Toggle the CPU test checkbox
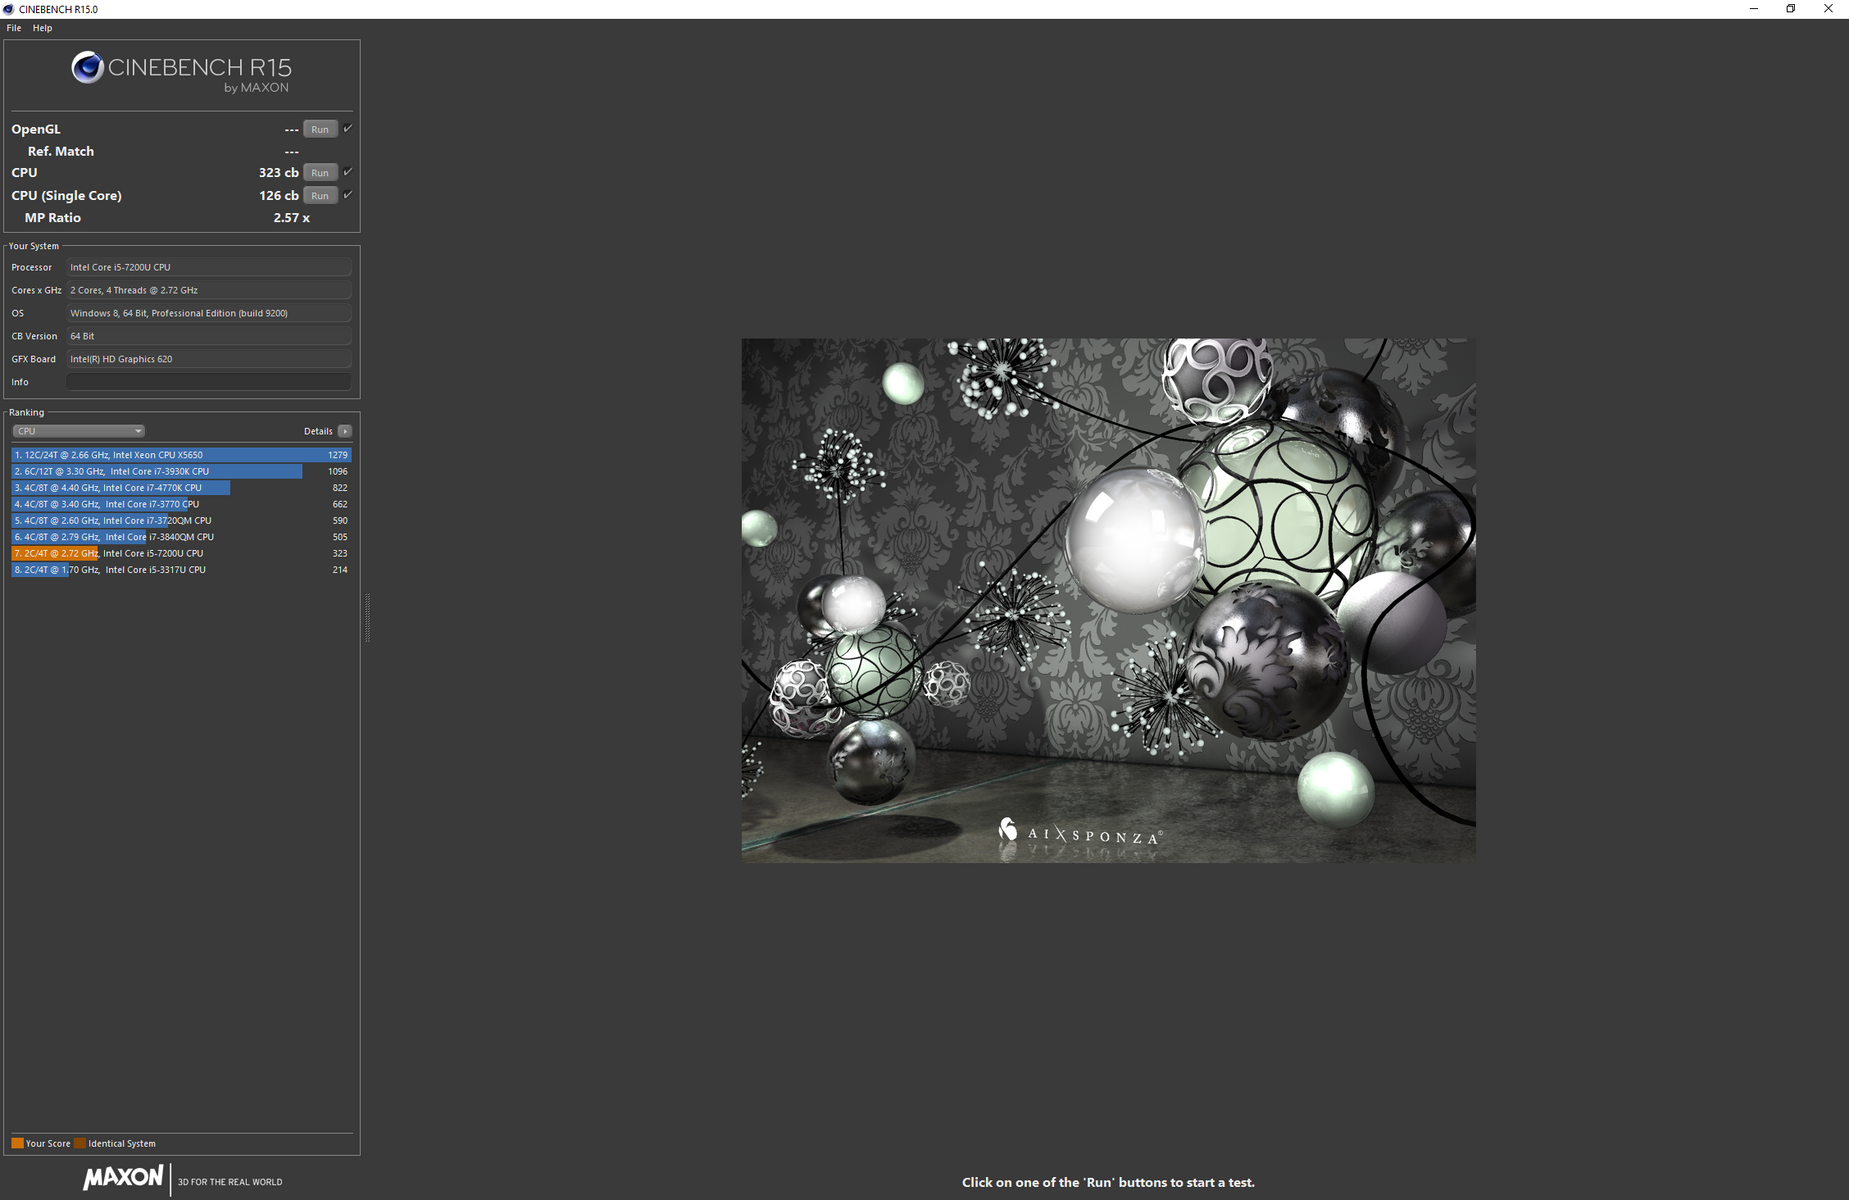 [x=348, y=172]
